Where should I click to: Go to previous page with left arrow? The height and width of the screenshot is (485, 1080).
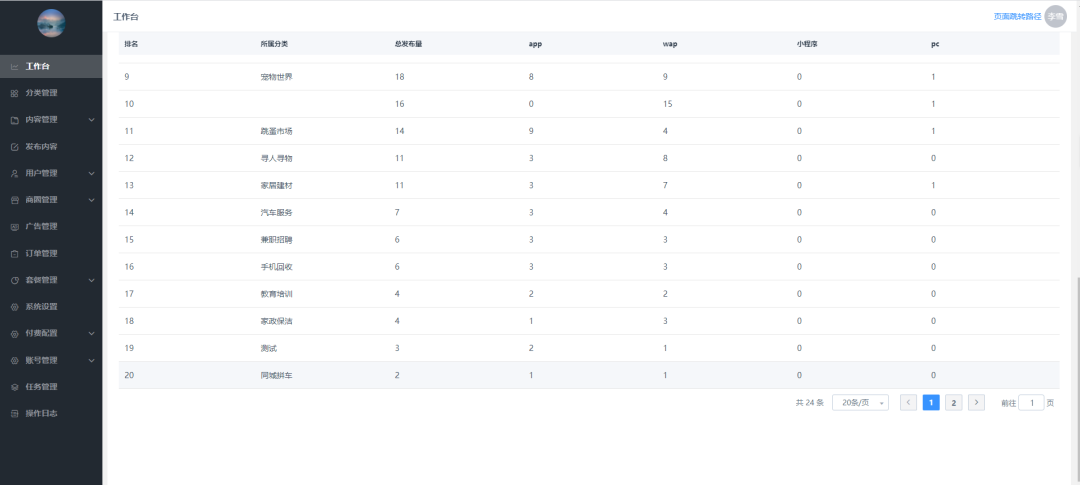[908, 403]
